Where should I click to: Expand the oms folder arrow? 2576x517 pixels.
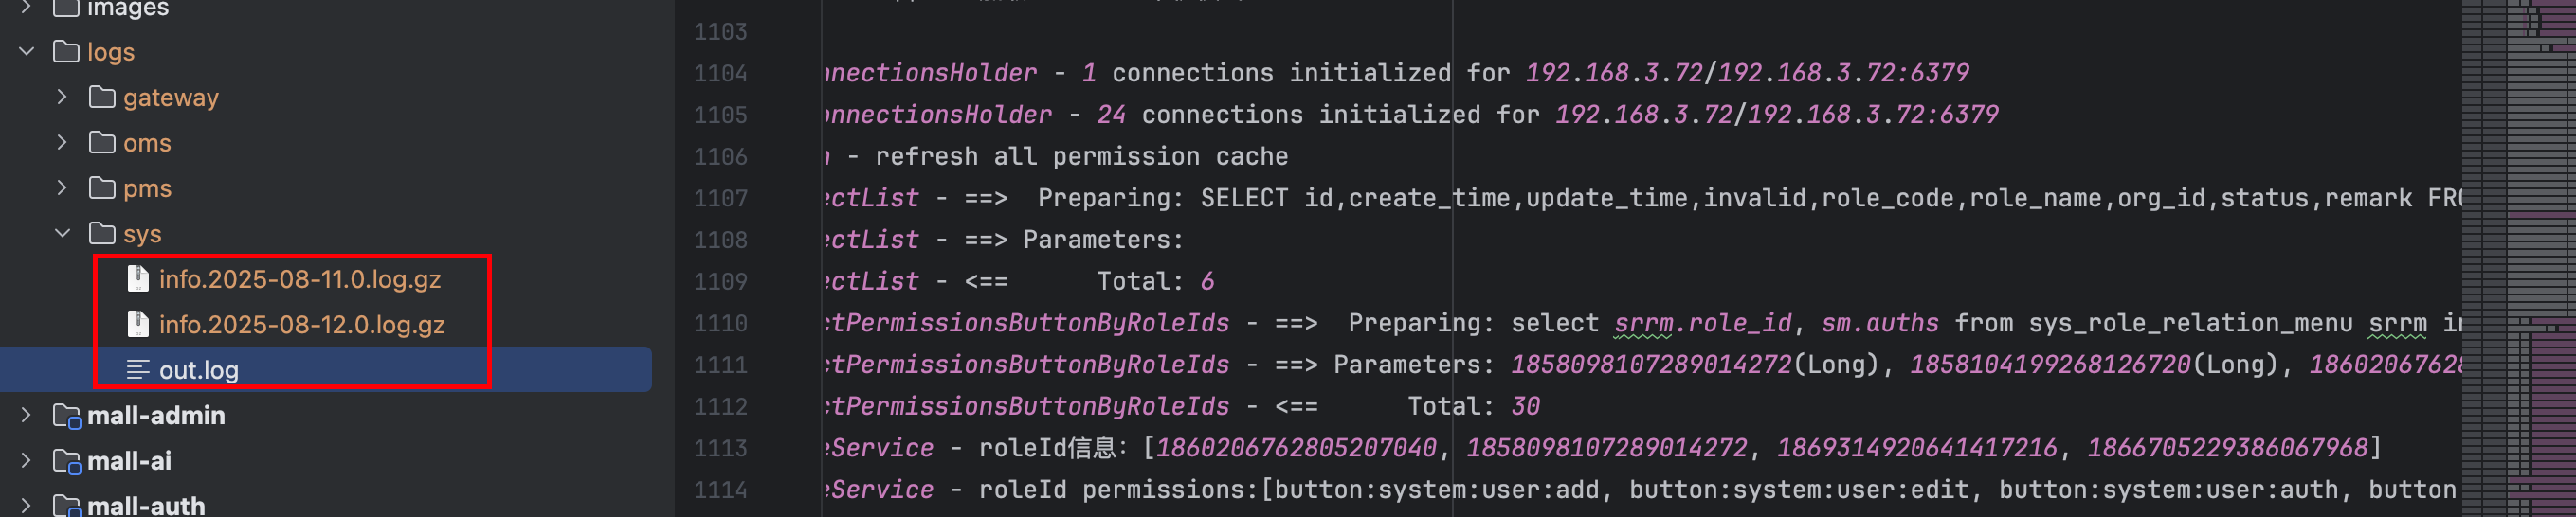[x=62, y=142]
